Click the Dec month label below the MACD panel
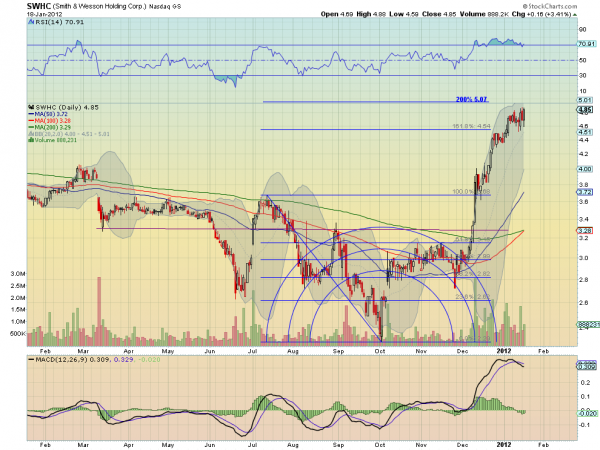 click(463, 445)
